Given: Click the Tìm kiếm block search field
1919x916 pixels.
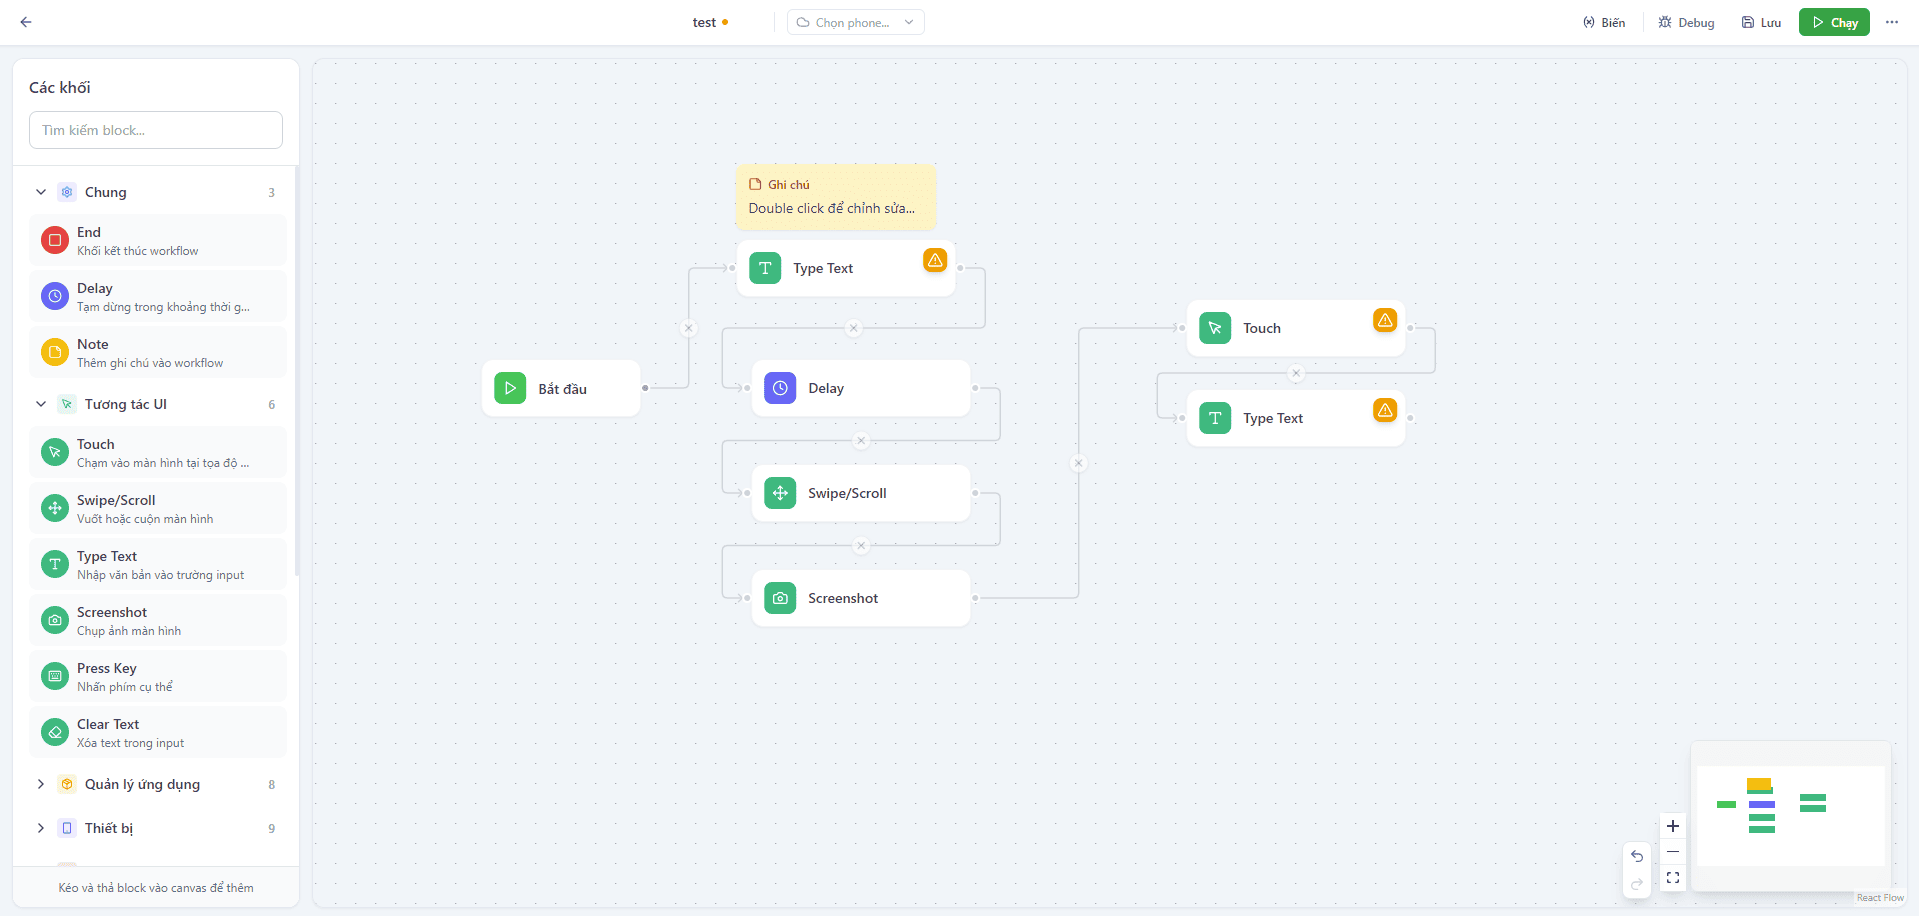Looking at the screenshot, I should tap(155, 129).
